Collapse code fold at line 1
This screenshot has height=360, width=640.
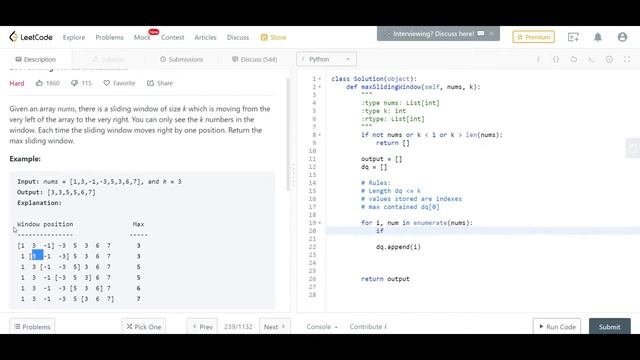[x=320, y=79]
